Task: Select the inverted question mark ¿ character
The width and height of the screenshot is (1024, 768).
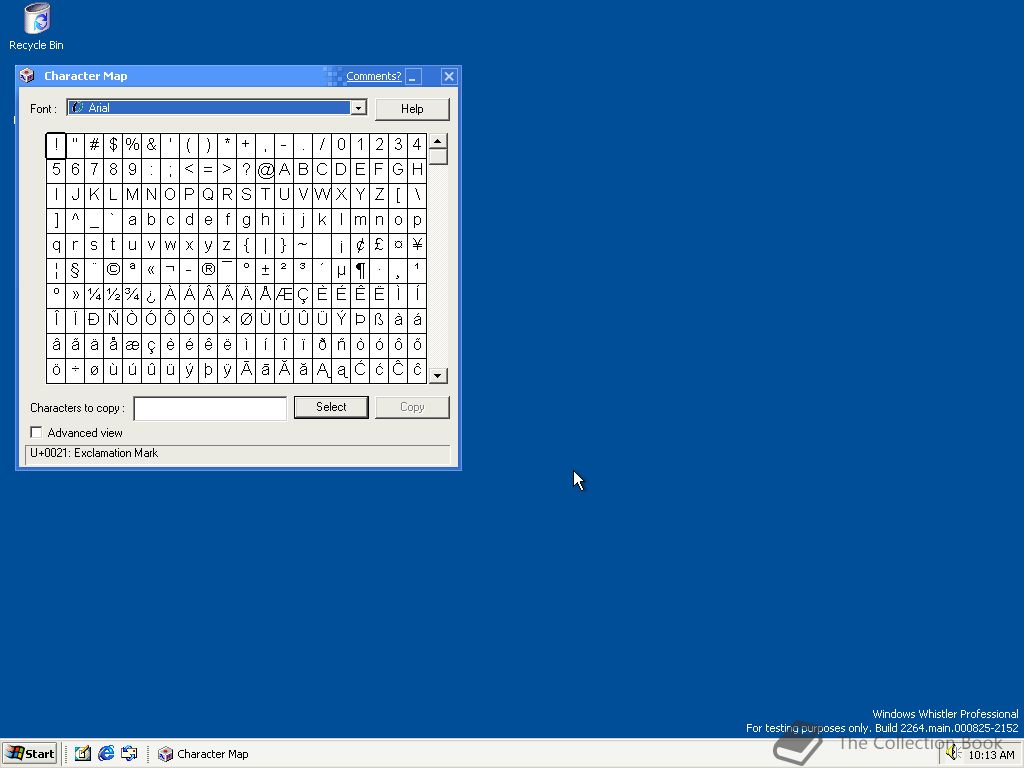Action: [152, 295]
